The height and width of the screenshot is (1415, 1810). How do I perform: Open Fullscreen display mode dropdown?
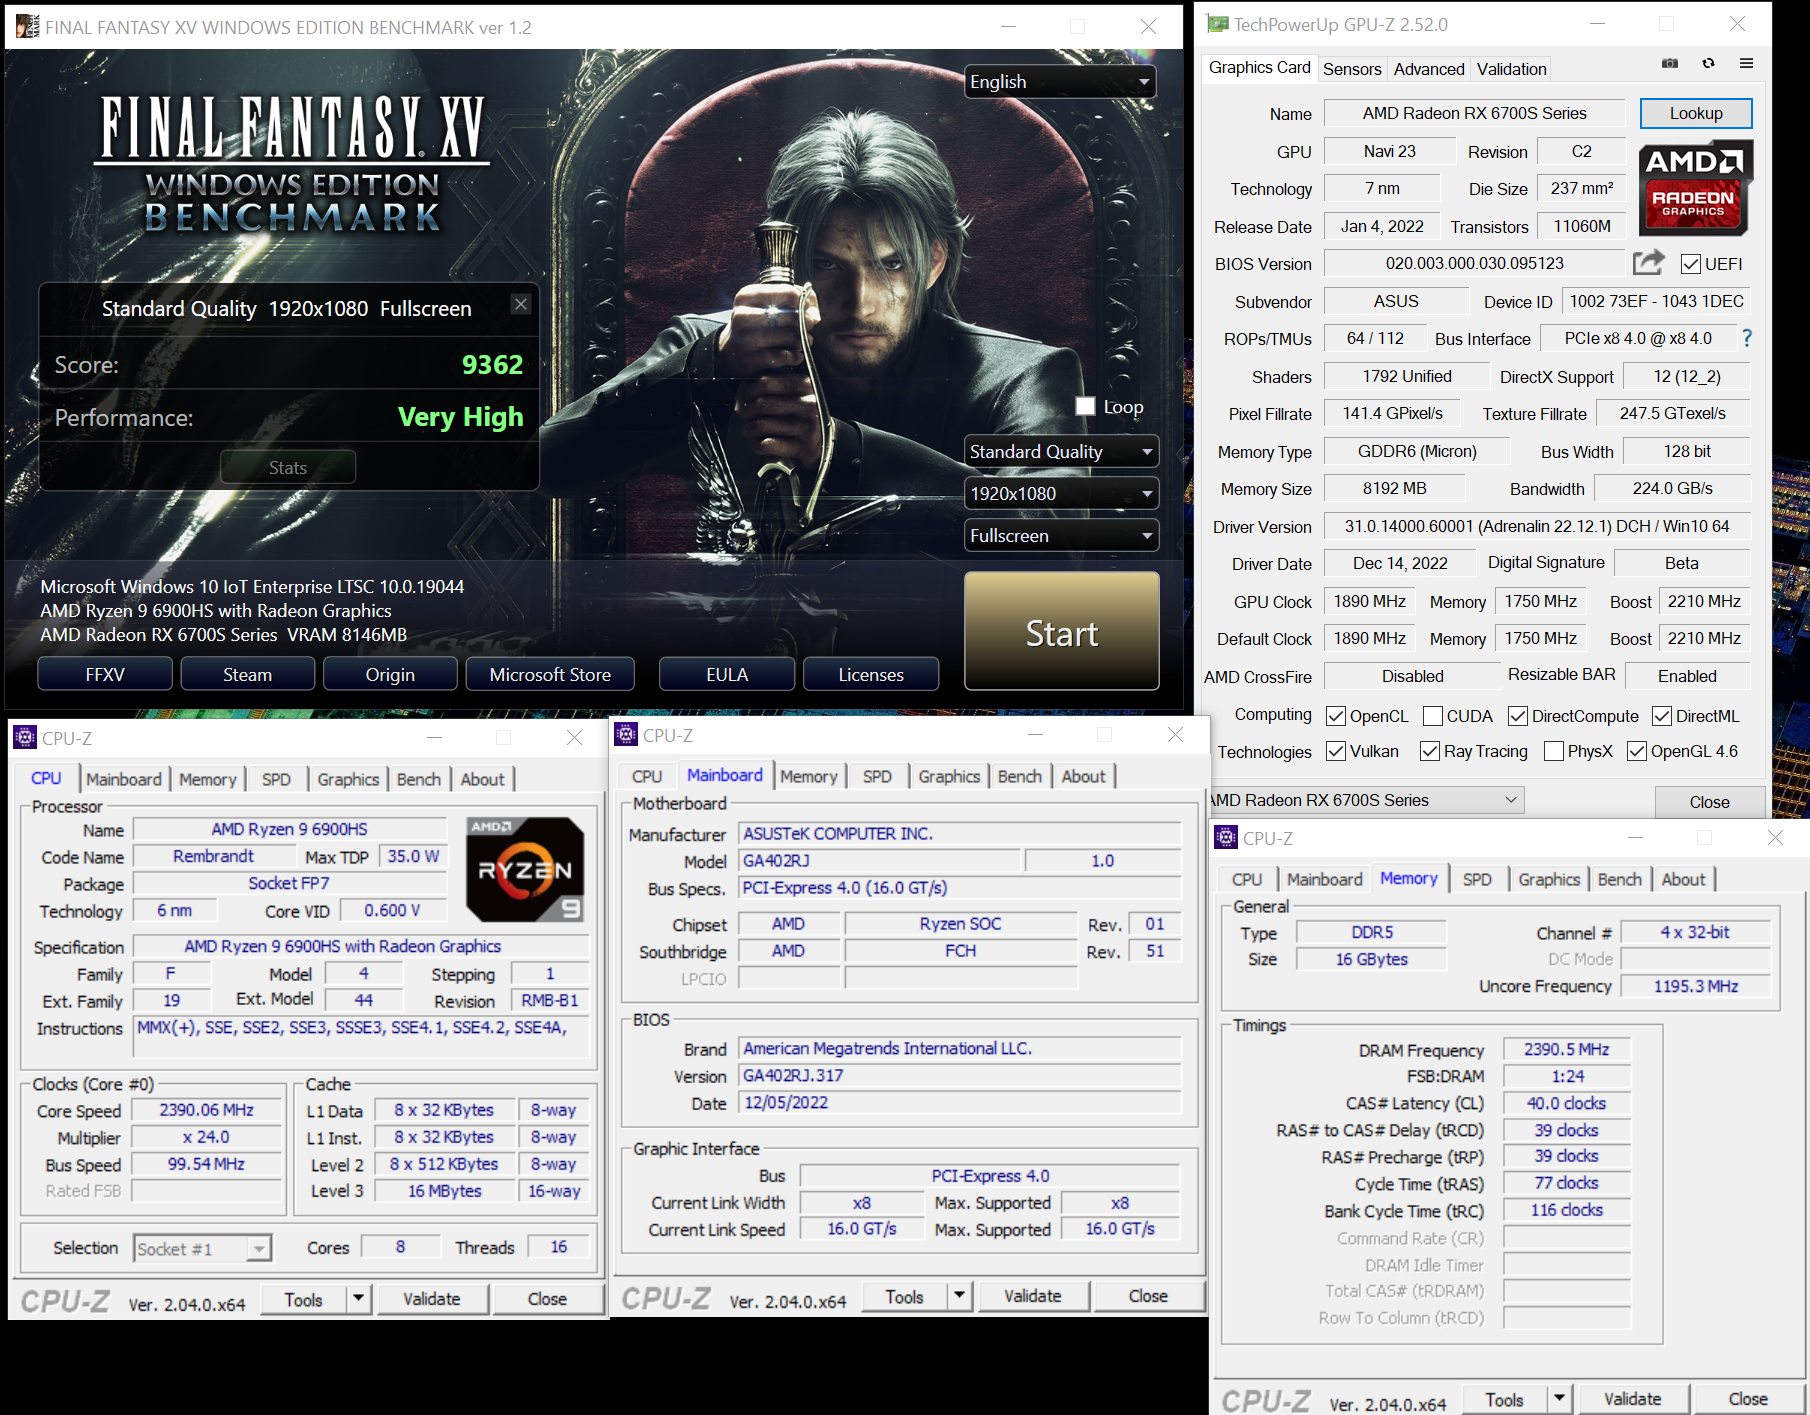pyautogui.click(x=1061, y=536)
